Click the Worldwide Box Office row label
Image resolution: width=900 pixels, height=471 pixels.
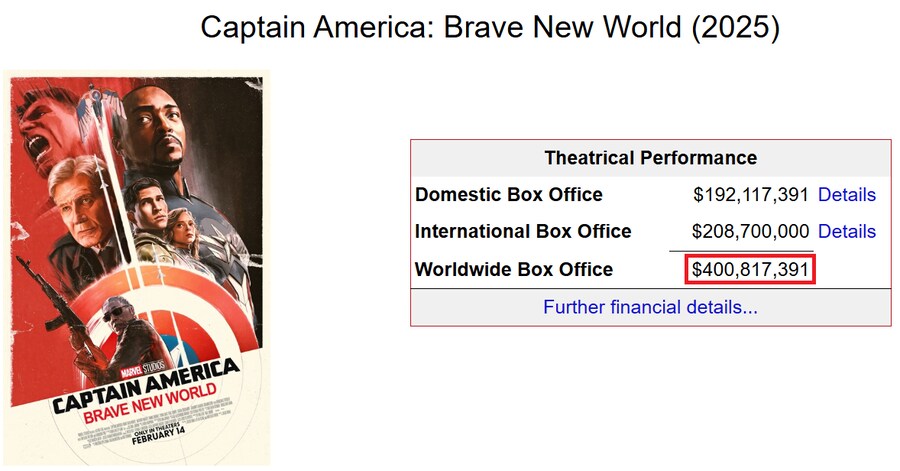[x=514, y=269]
